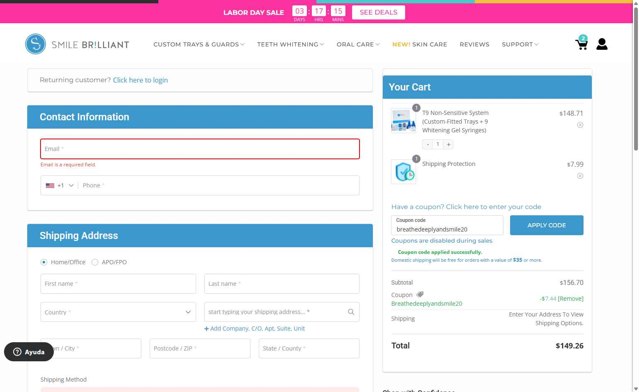Focus the Town / City field
The width and height of the screenshot is (639, 392).
(91, 348)
